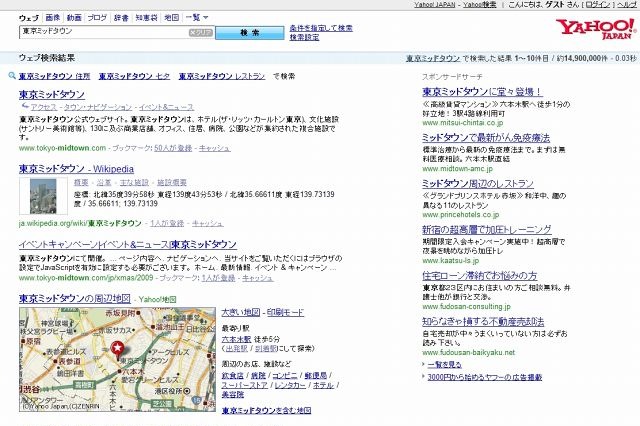Click the タウン・ナビゲーション sublink
This screenshot has width=640, height=426.
(98, 107)
